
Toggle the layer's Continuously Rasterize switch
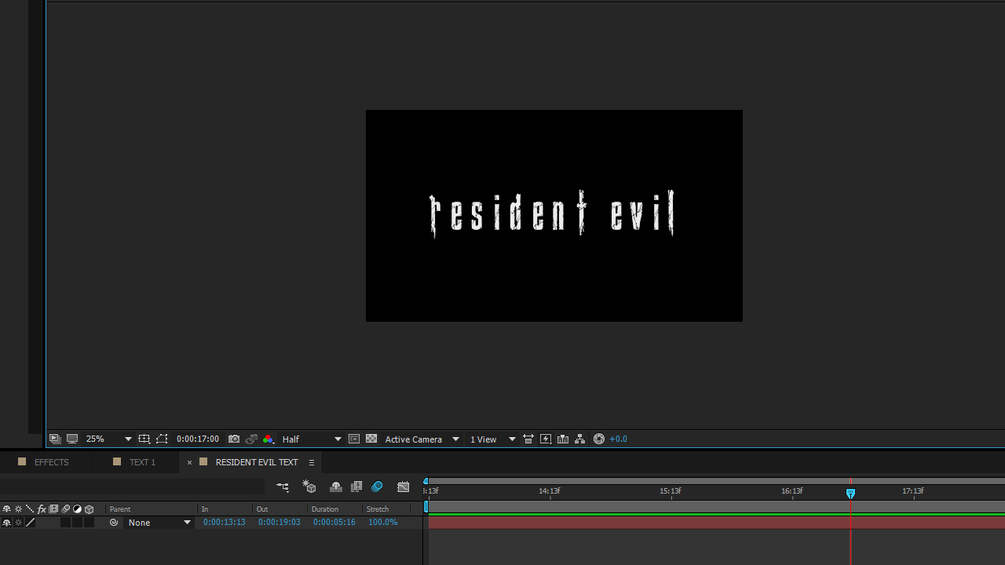(x=18, y=523)
